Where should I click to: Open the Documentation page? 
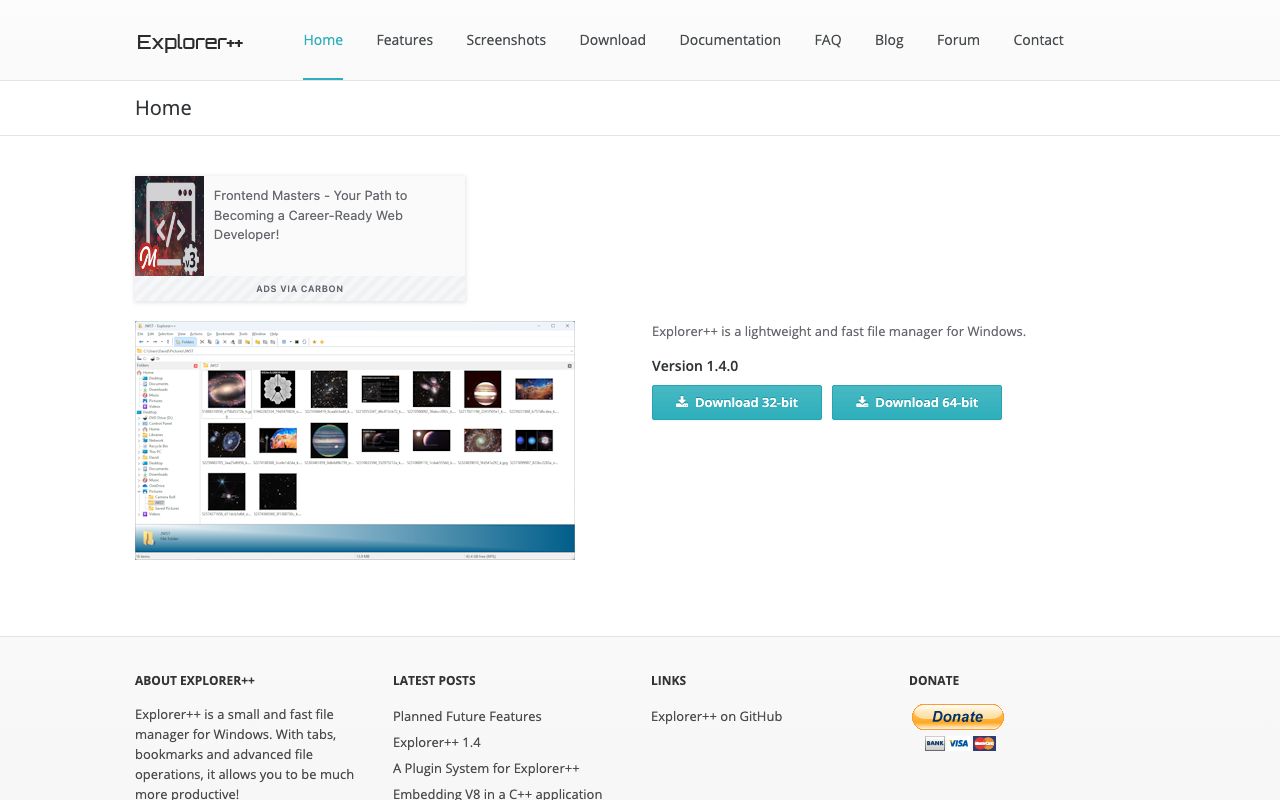[x=730, y=40]
